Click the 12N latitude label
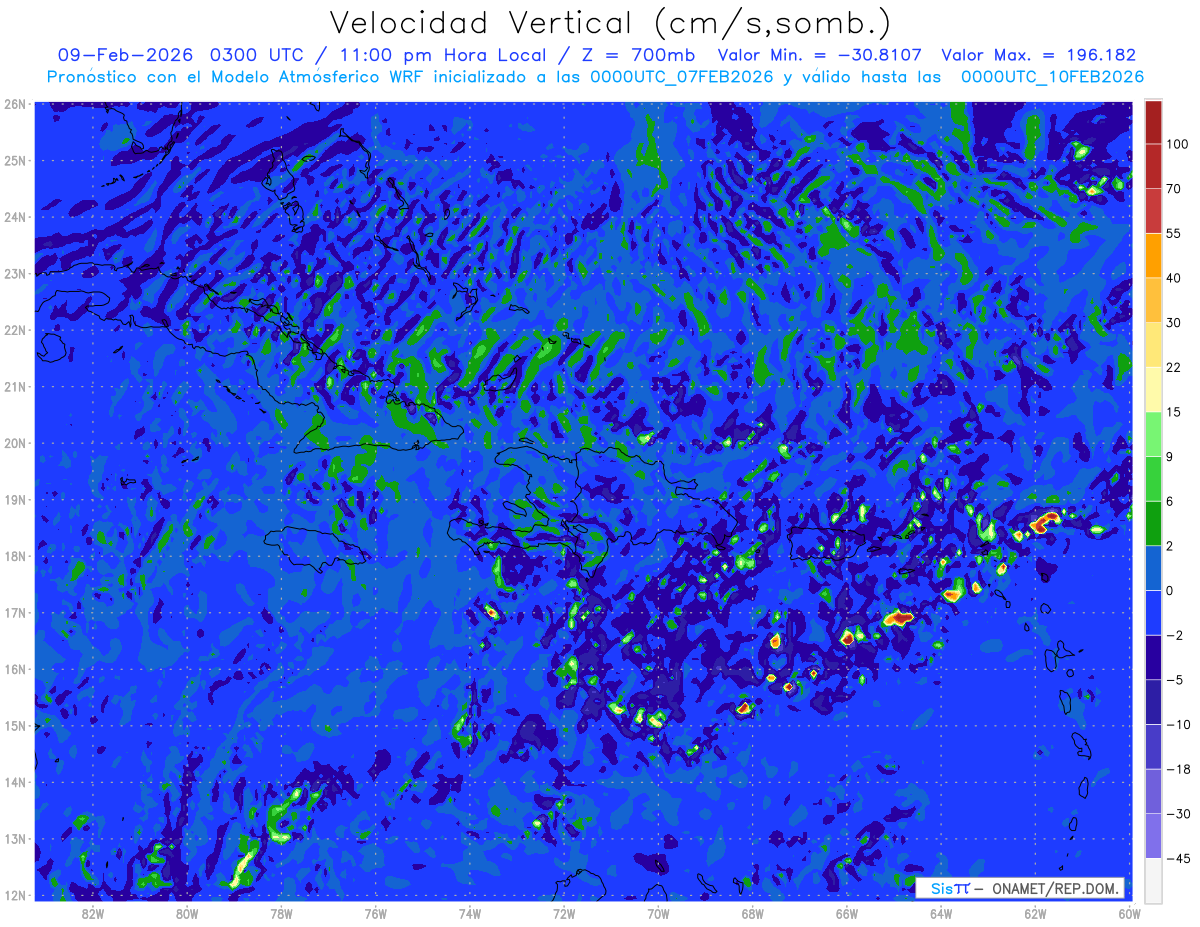This screenshot has height=927, width=1200. 15,895
